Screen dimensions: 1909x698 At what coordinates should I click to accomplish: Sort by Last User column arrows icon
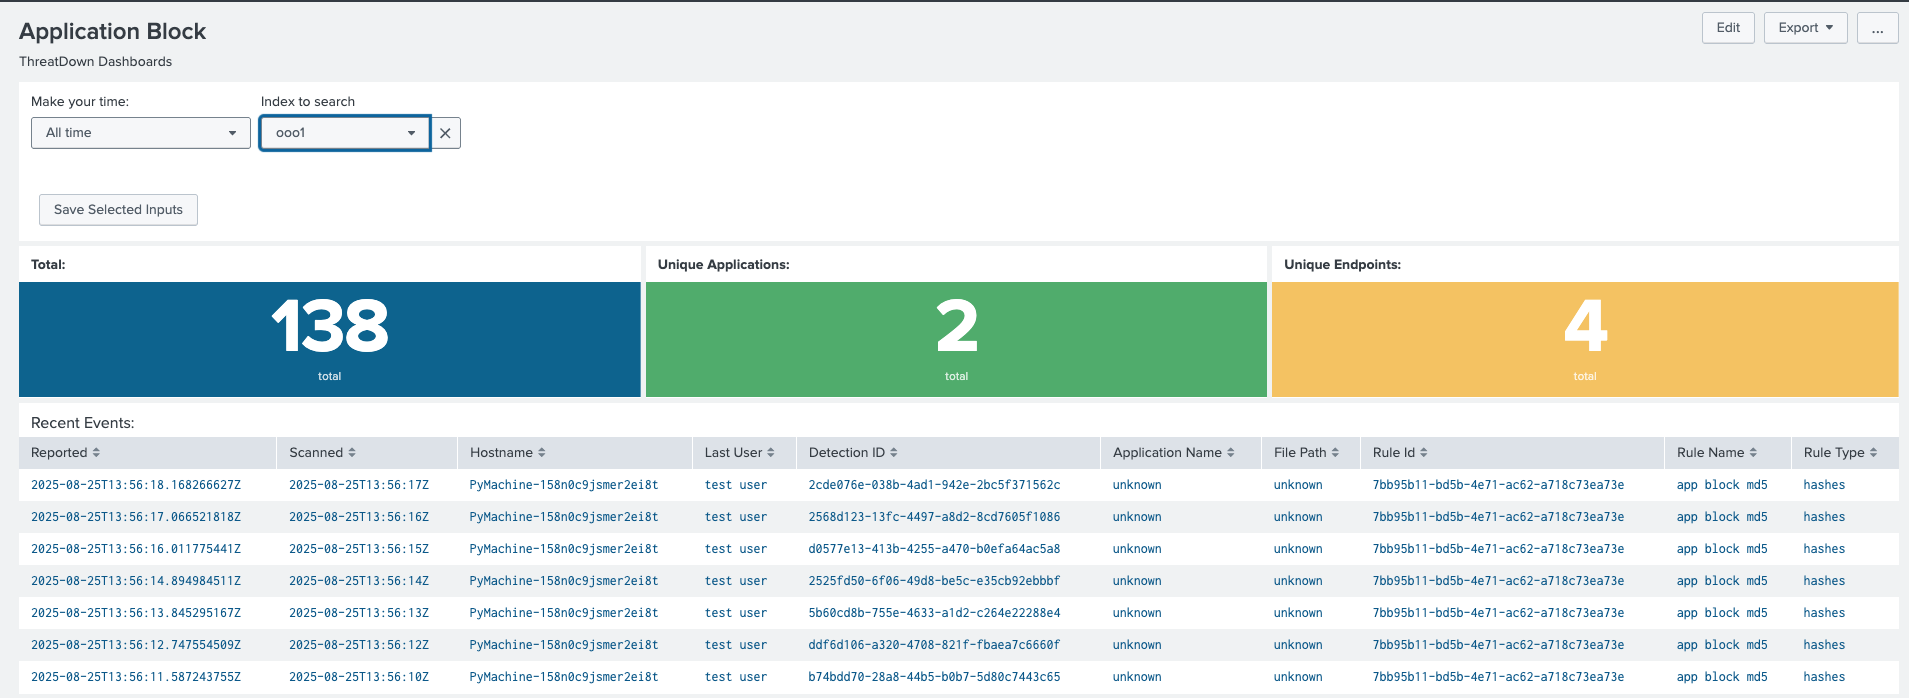coord(771,453)
